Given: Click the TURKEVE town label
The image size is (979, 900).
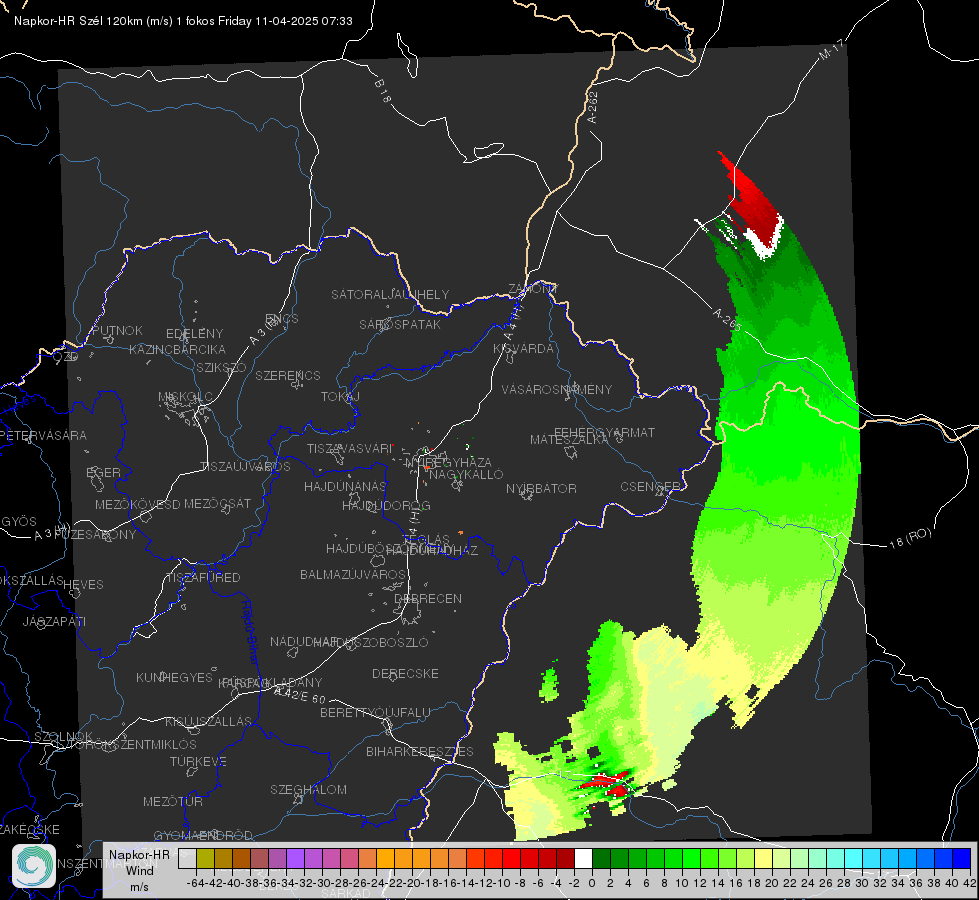Looking at the screenshot, I should click(198, 762).
